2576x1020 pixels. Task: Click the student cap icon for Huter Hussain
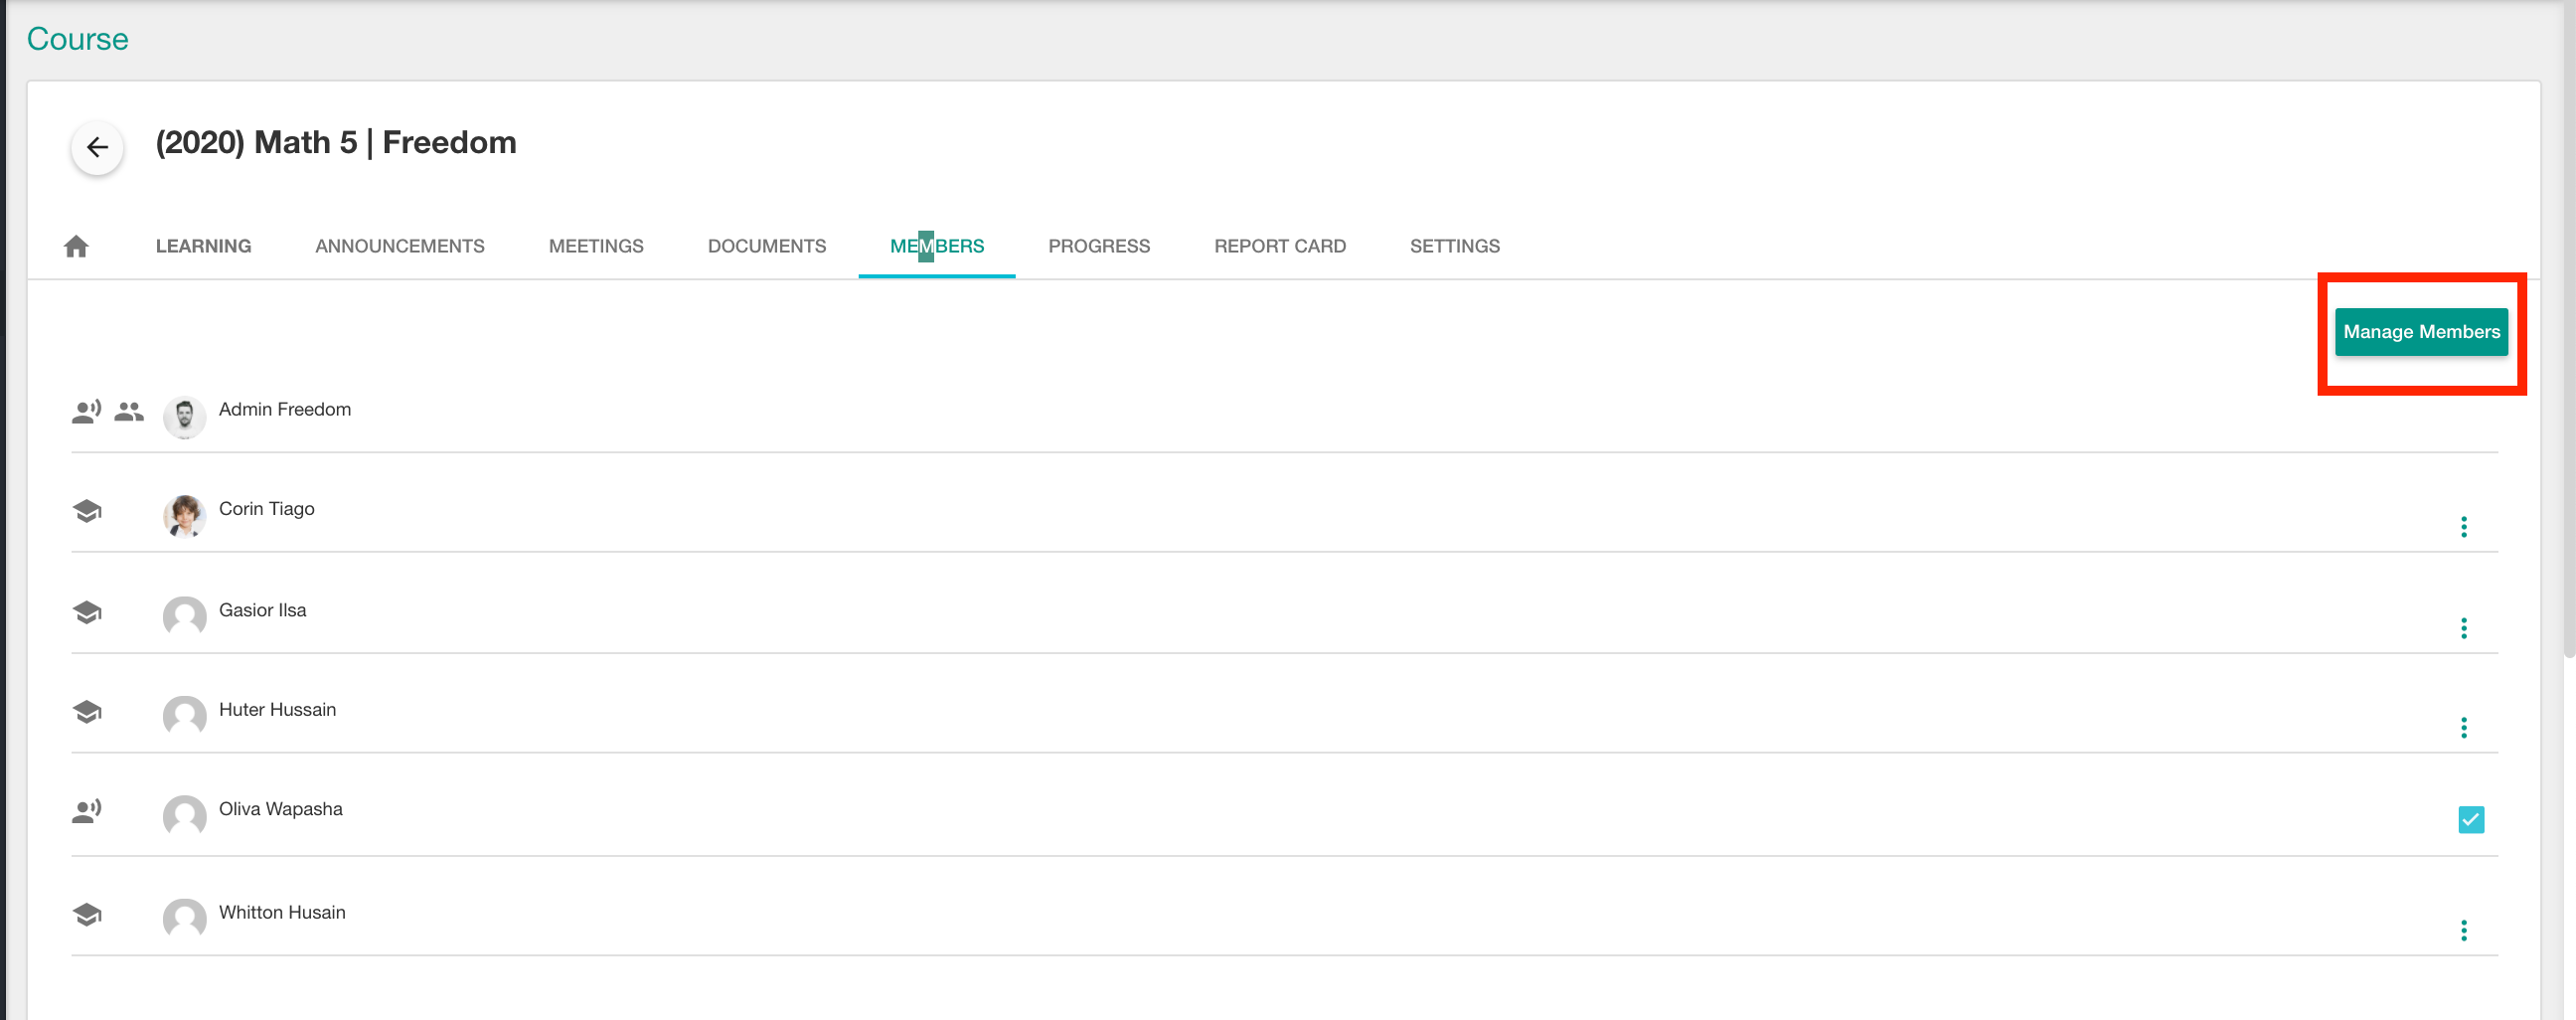[87, 711]
